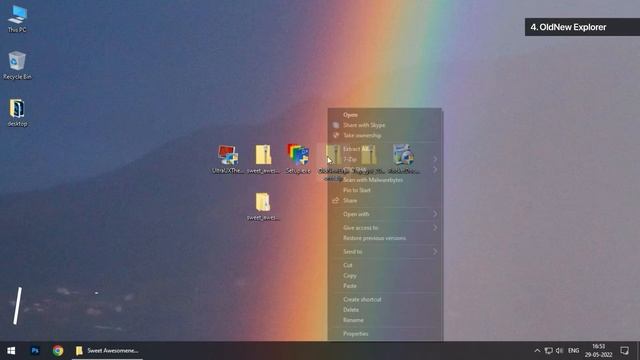640x360 pixels.
Task: Launch Google Chrome from the taskbar
Action: [x=58, y=351]
